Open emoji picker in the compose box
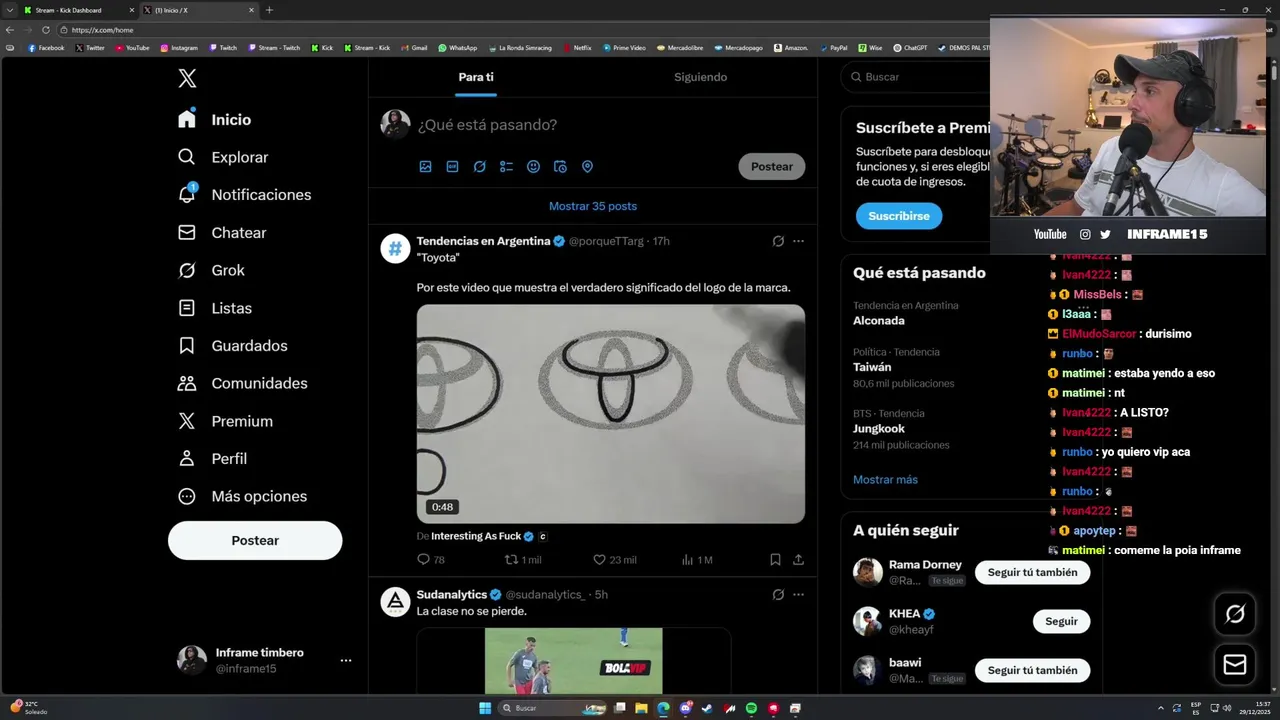Image resolution: width=1280 pixels, height=720 pixels. point(533,167)
